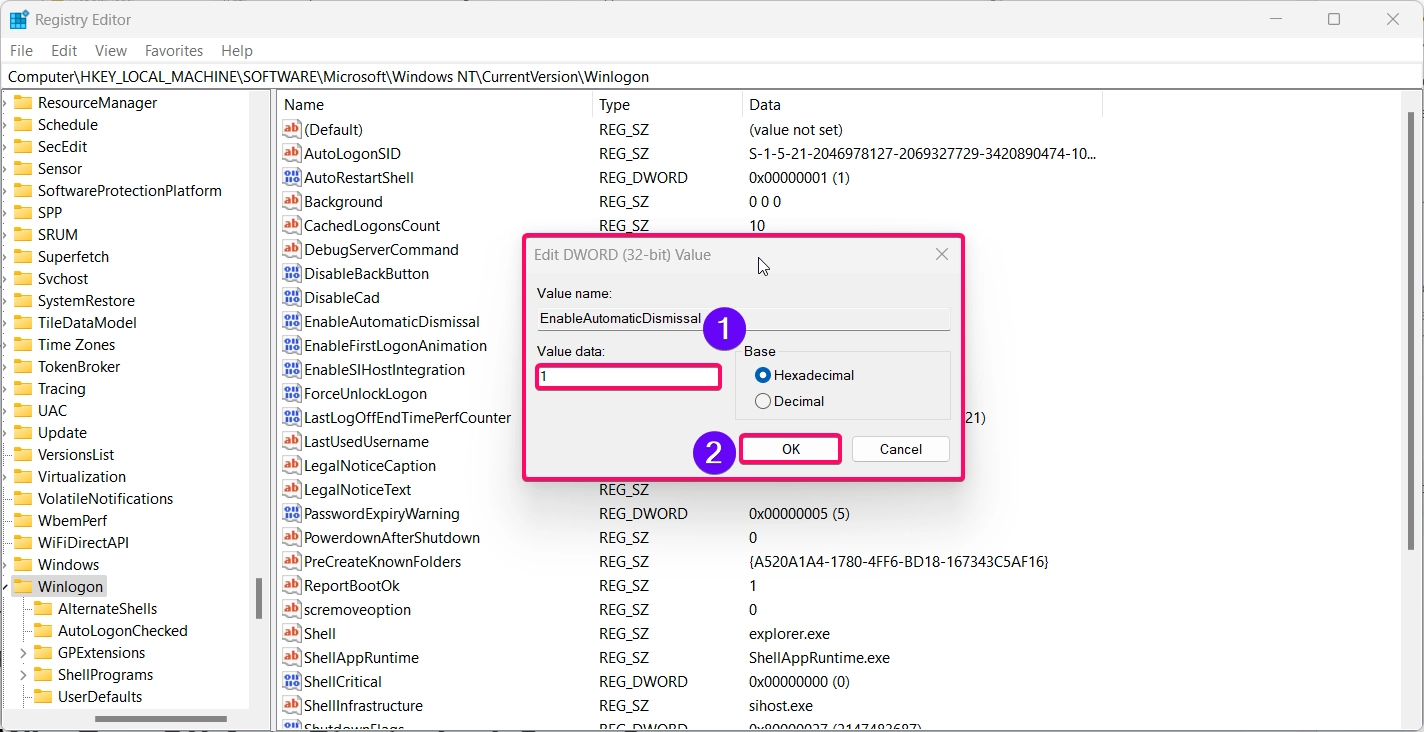Select the TokenBroker key

[79, 367]
